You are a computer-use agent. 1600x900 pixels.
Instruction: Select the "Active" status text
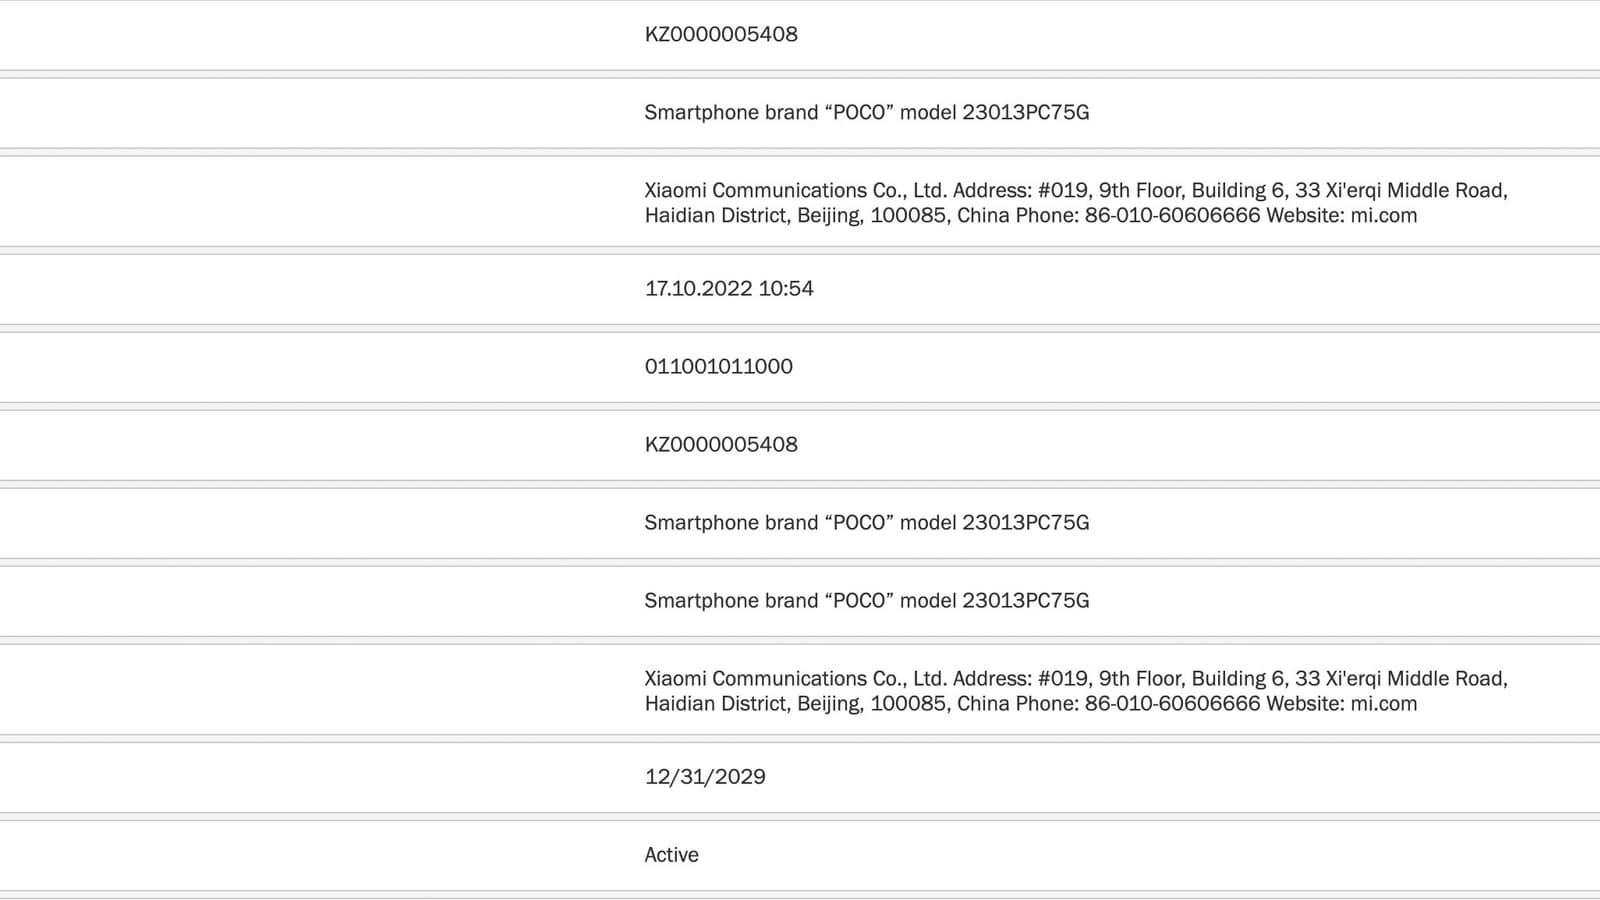pyautogui.click(x=671, y=855)
